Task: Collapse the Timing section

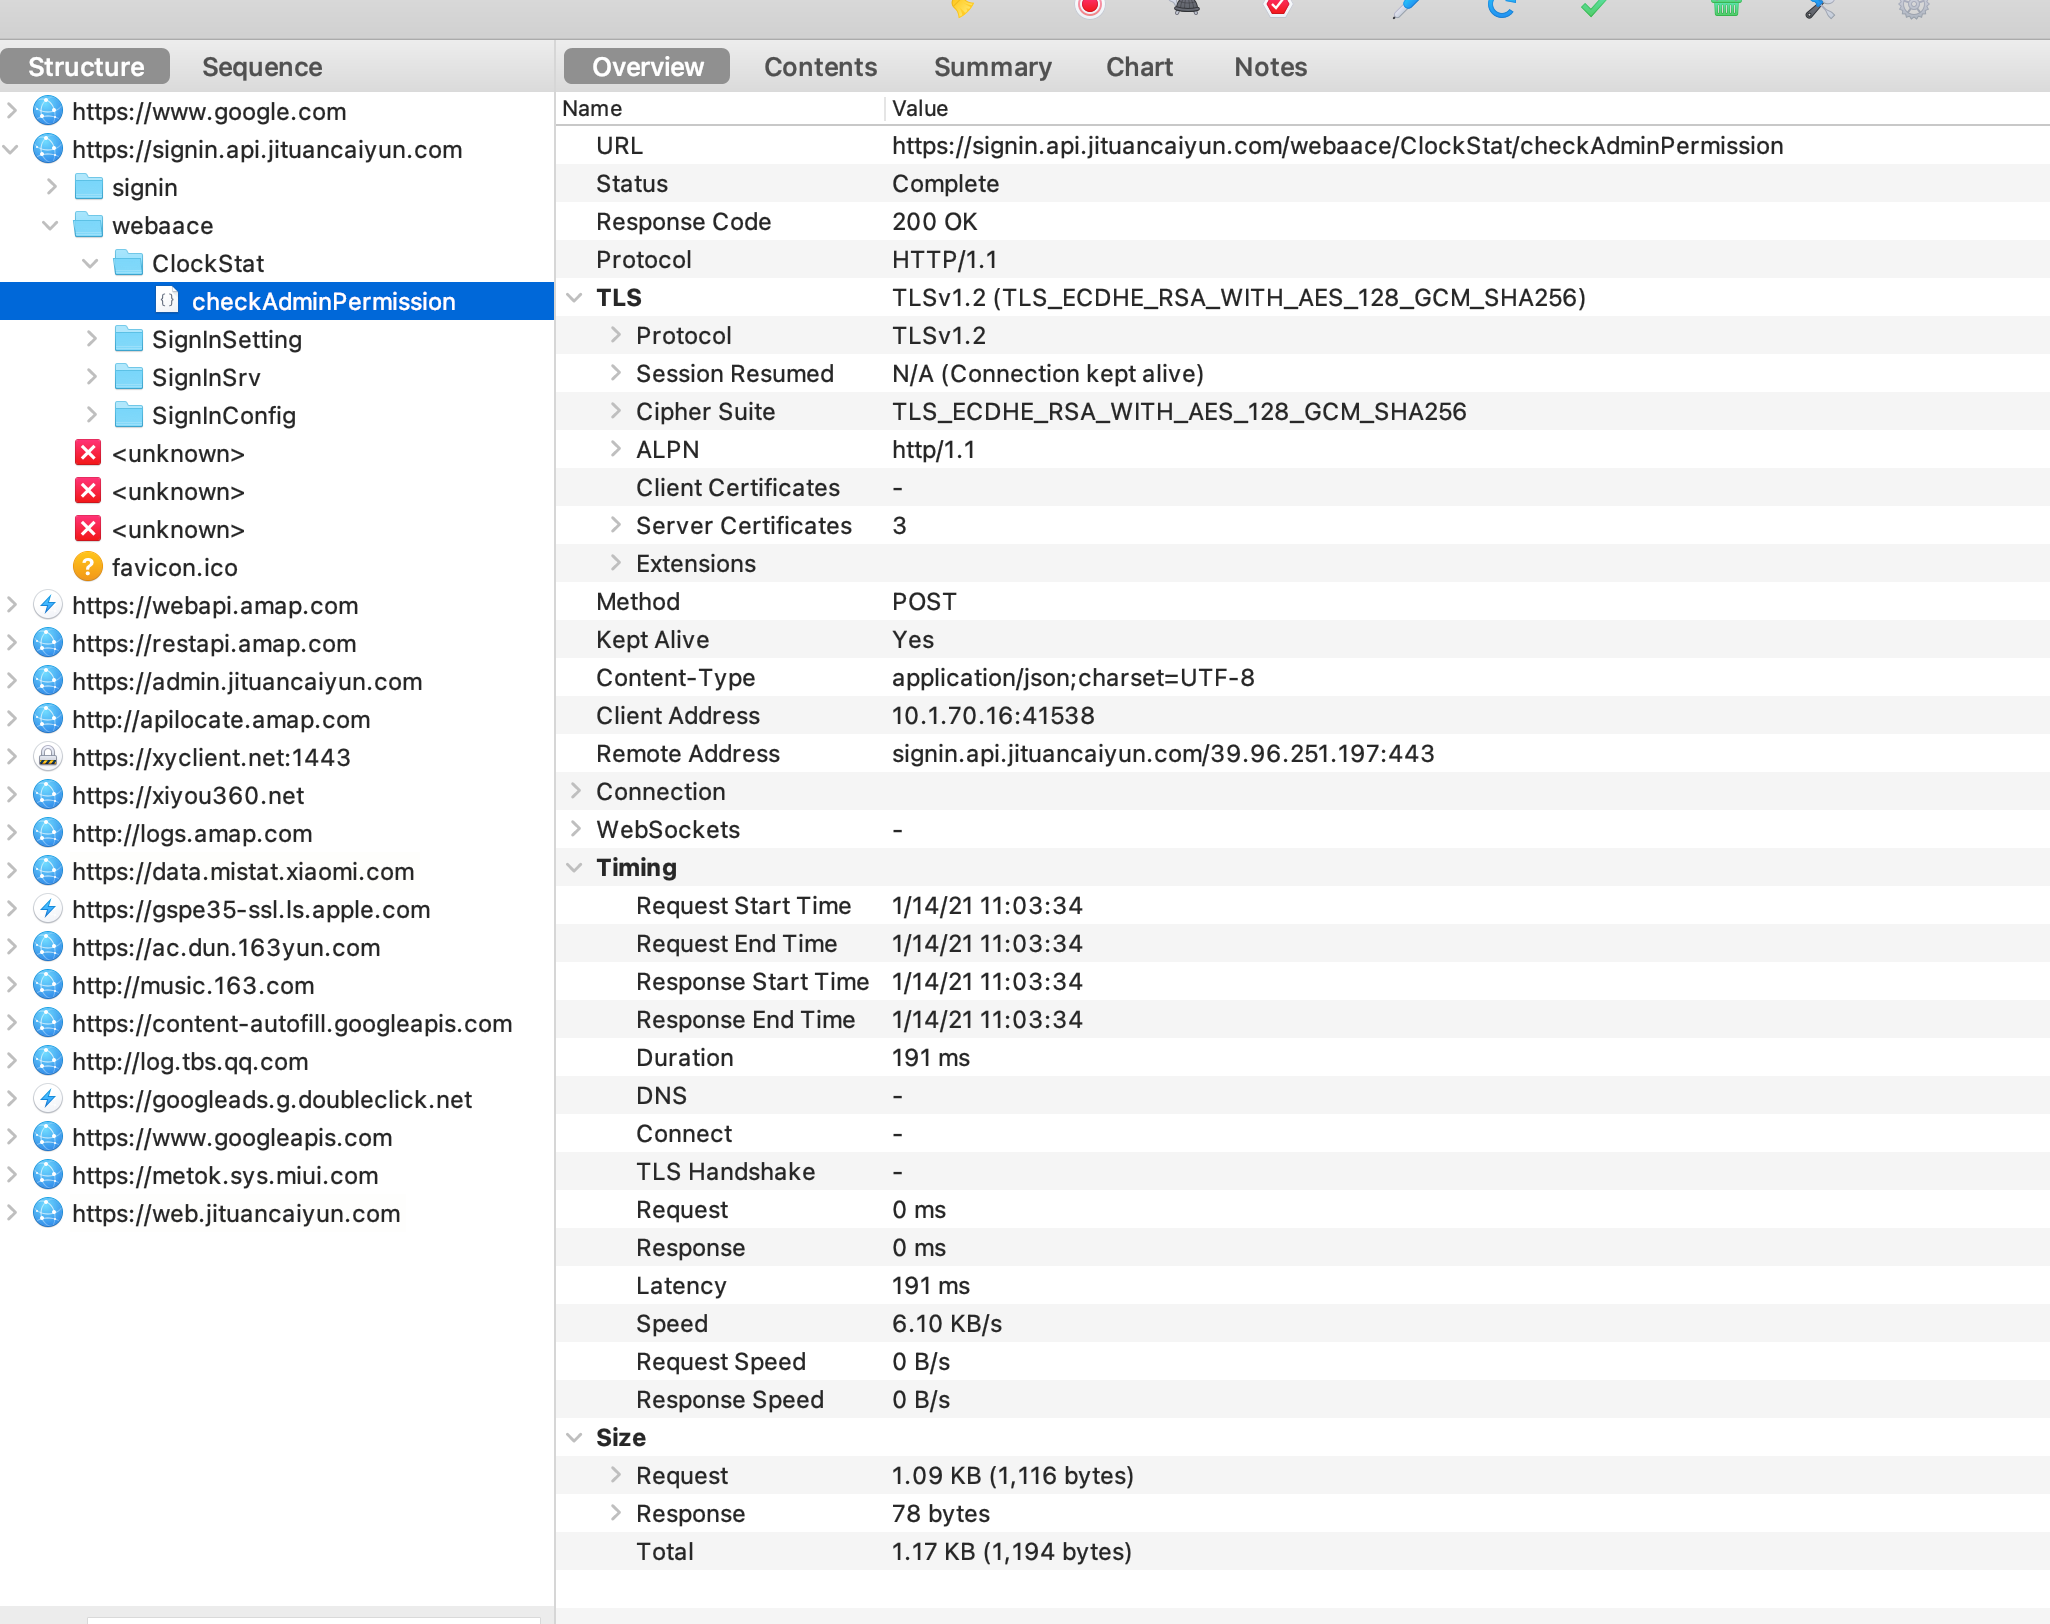Action: click(574, 867)
